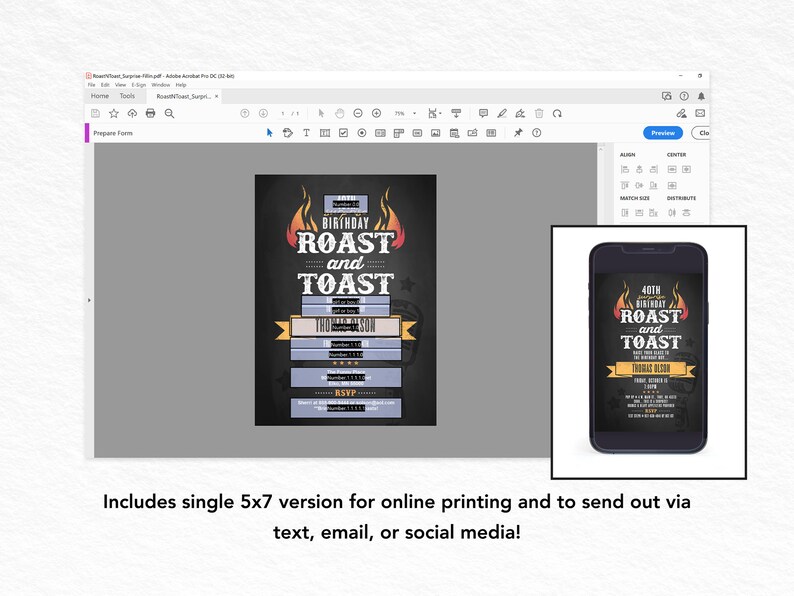Click the Delete trash icon

(539, 113)
